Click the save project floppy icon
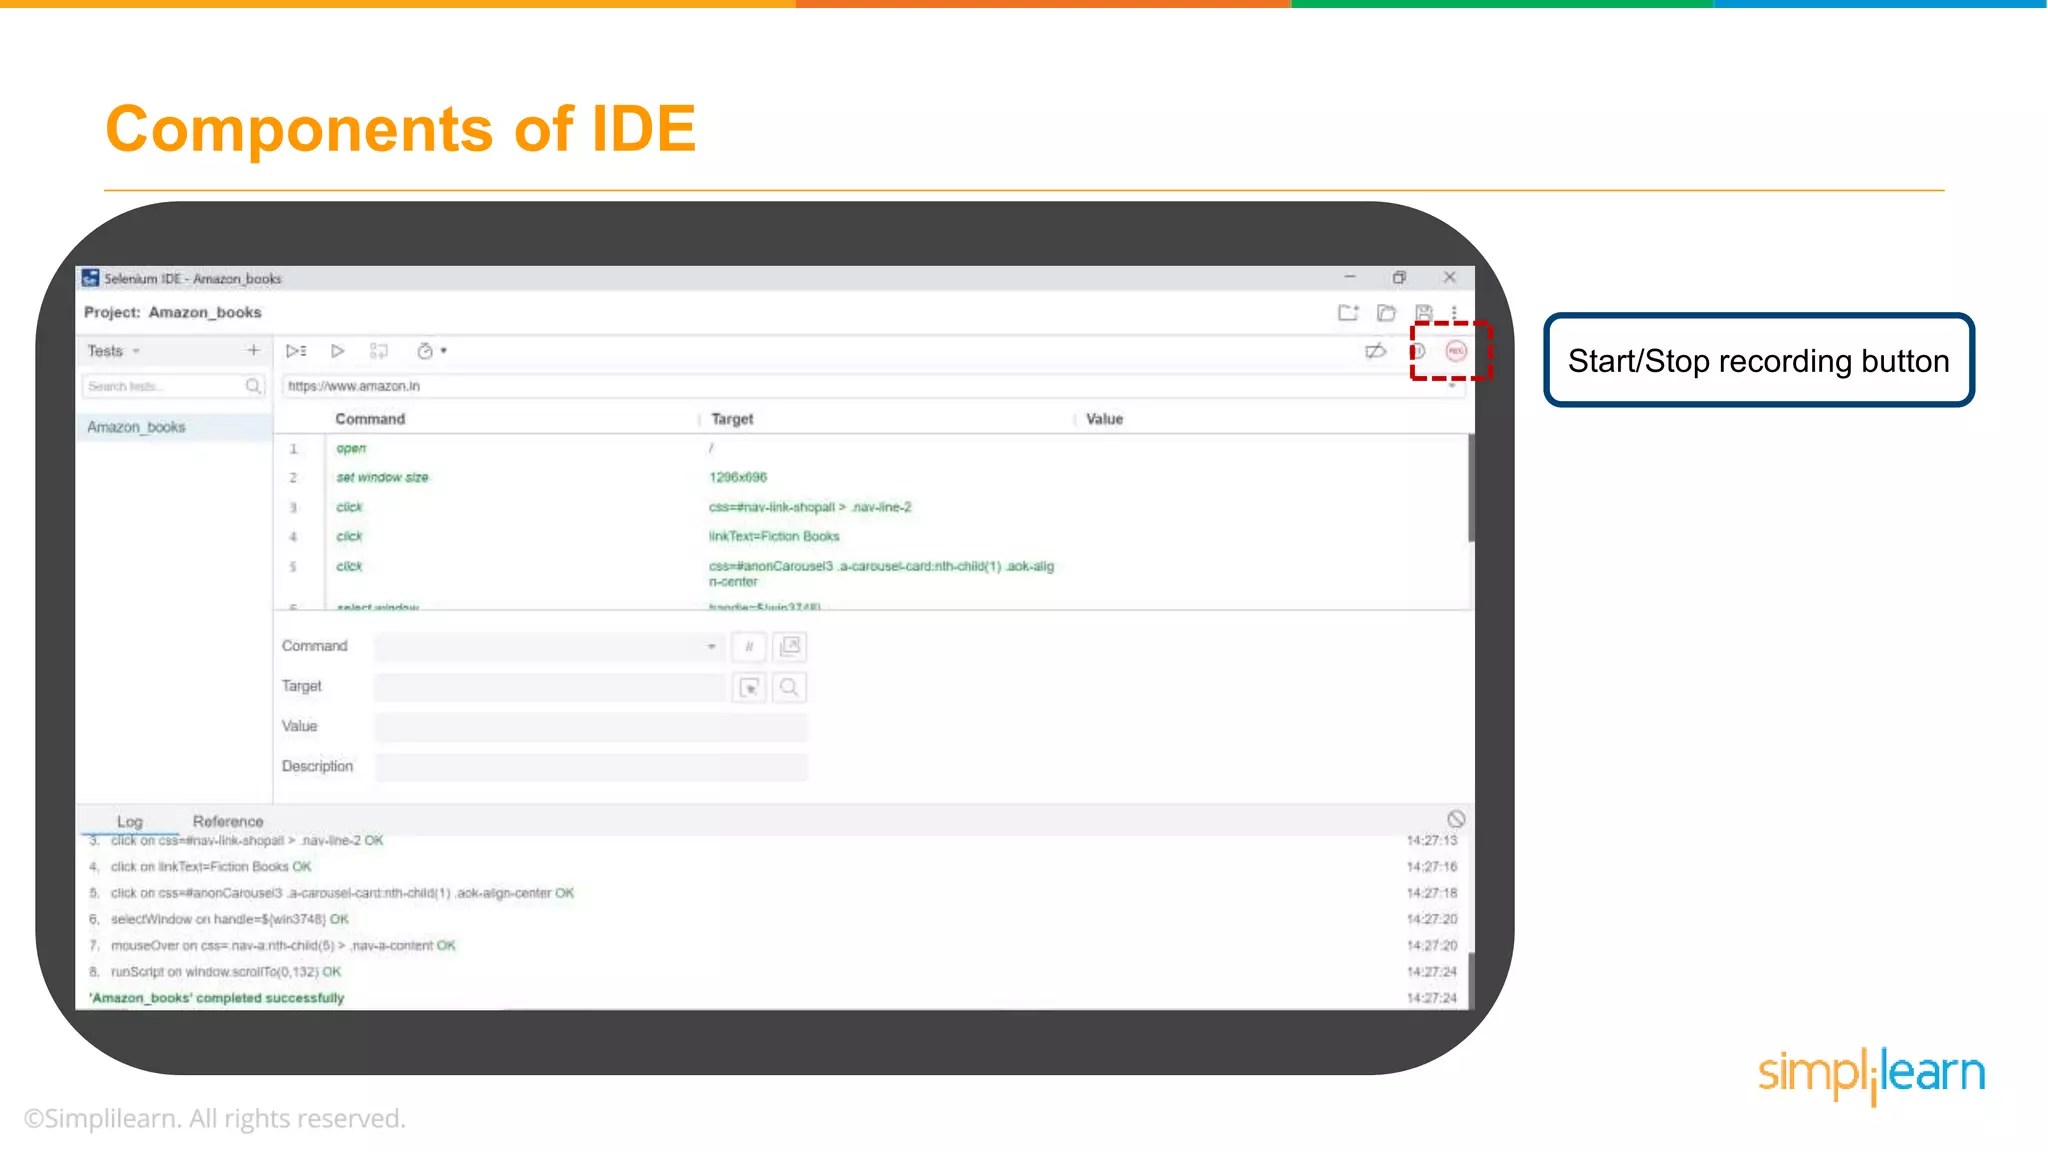The height and width of the screenshot is (1152, 2048). coord(1424,313)
